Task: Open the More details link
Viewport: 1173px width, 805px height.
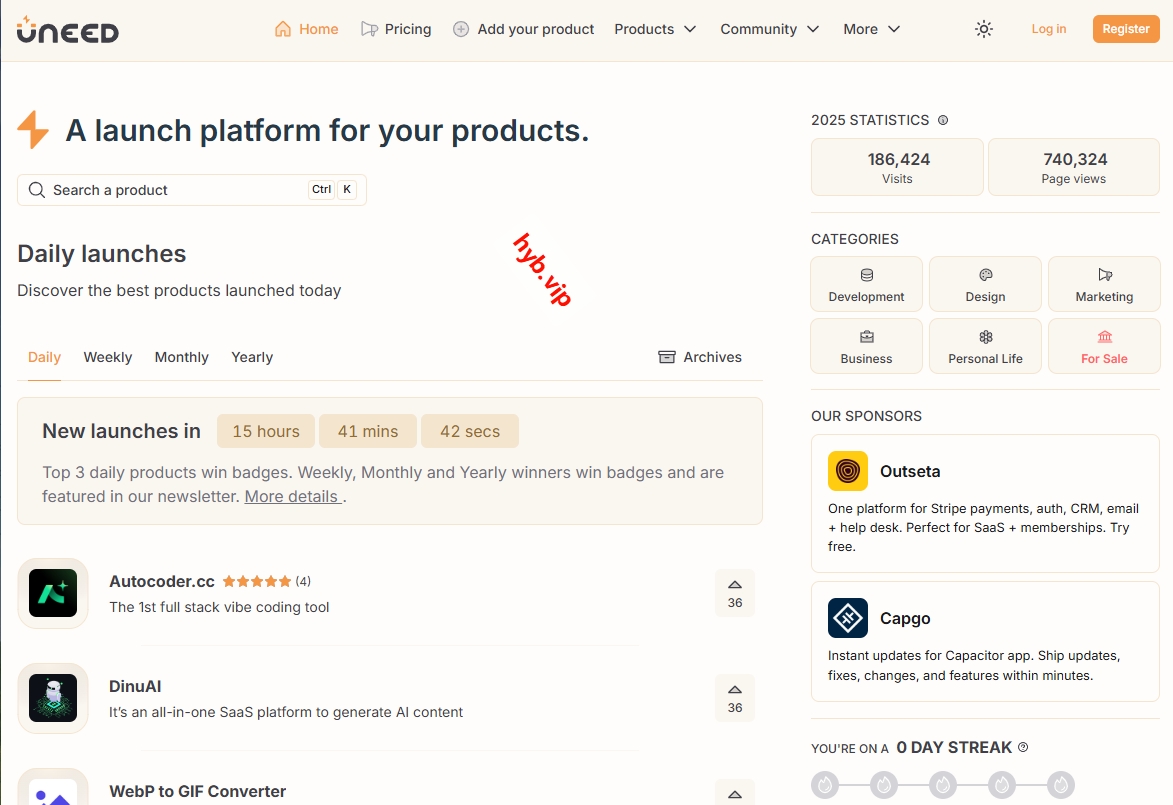Action: tap(292, 496)
